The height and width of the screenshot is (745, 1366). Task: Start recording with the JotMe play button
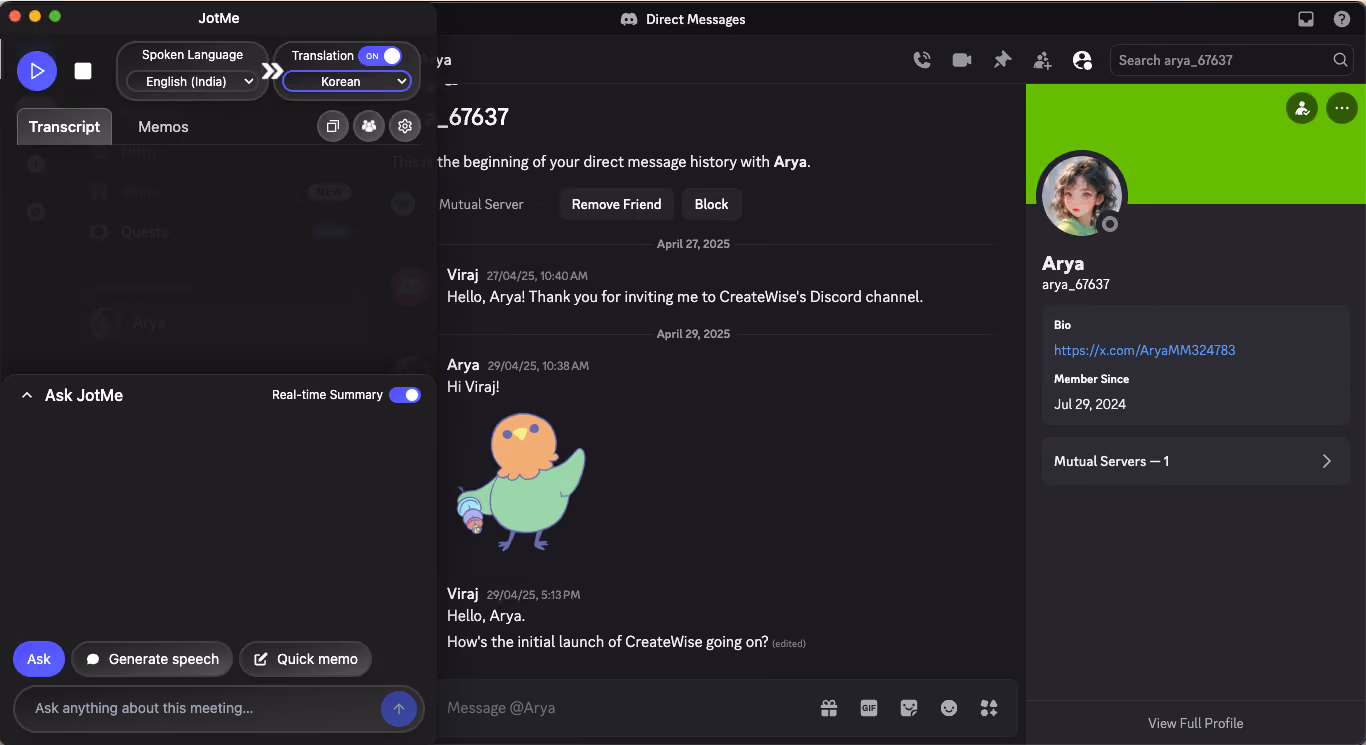(x=37, y=71)
